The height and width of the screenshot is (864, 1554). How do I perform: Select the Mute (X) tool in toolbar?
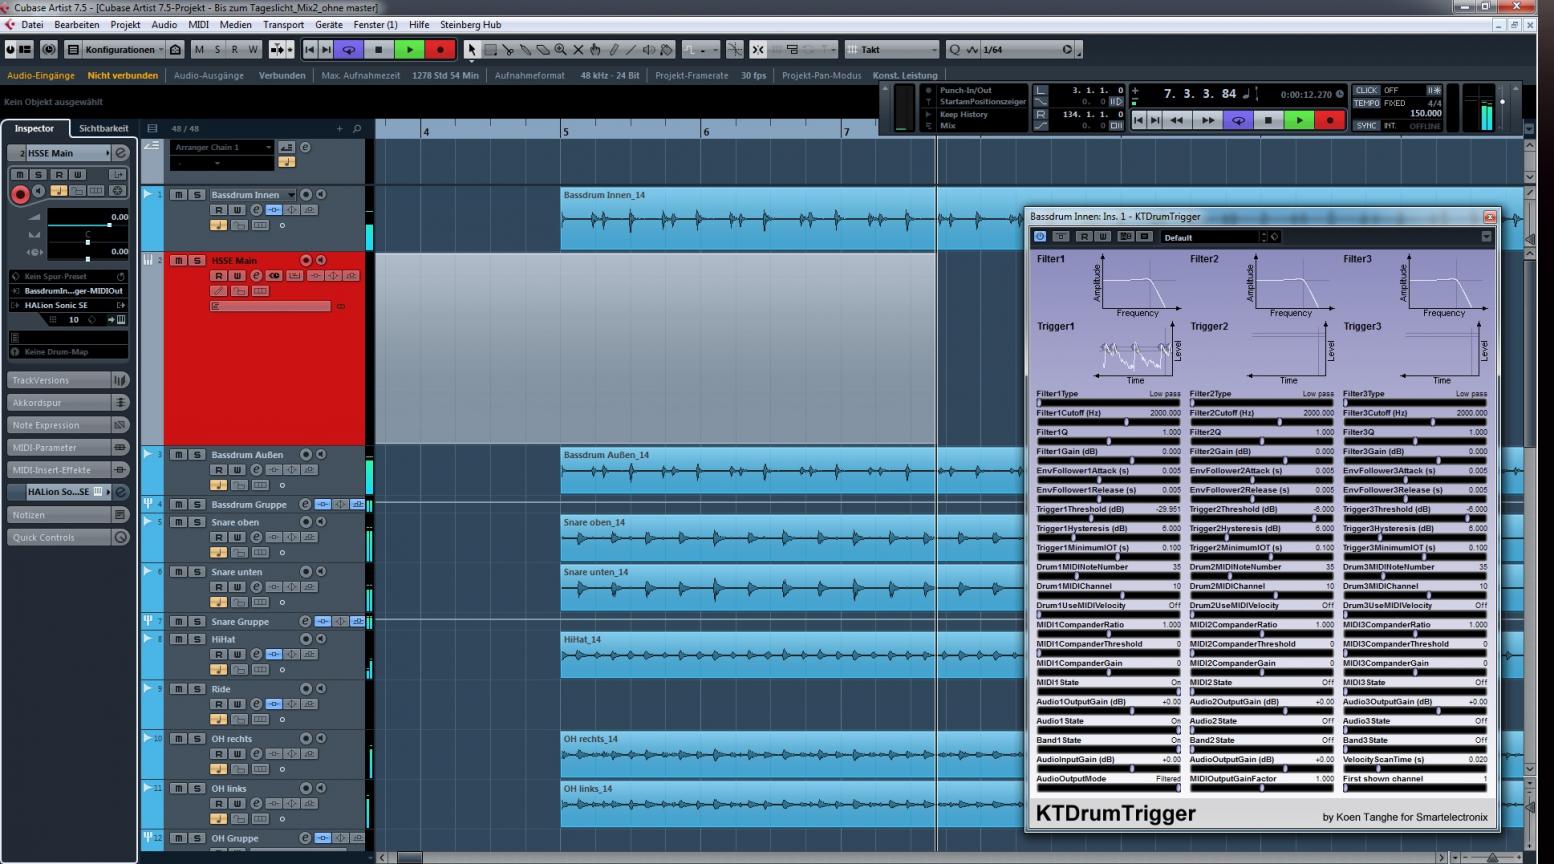coord(578,49)
